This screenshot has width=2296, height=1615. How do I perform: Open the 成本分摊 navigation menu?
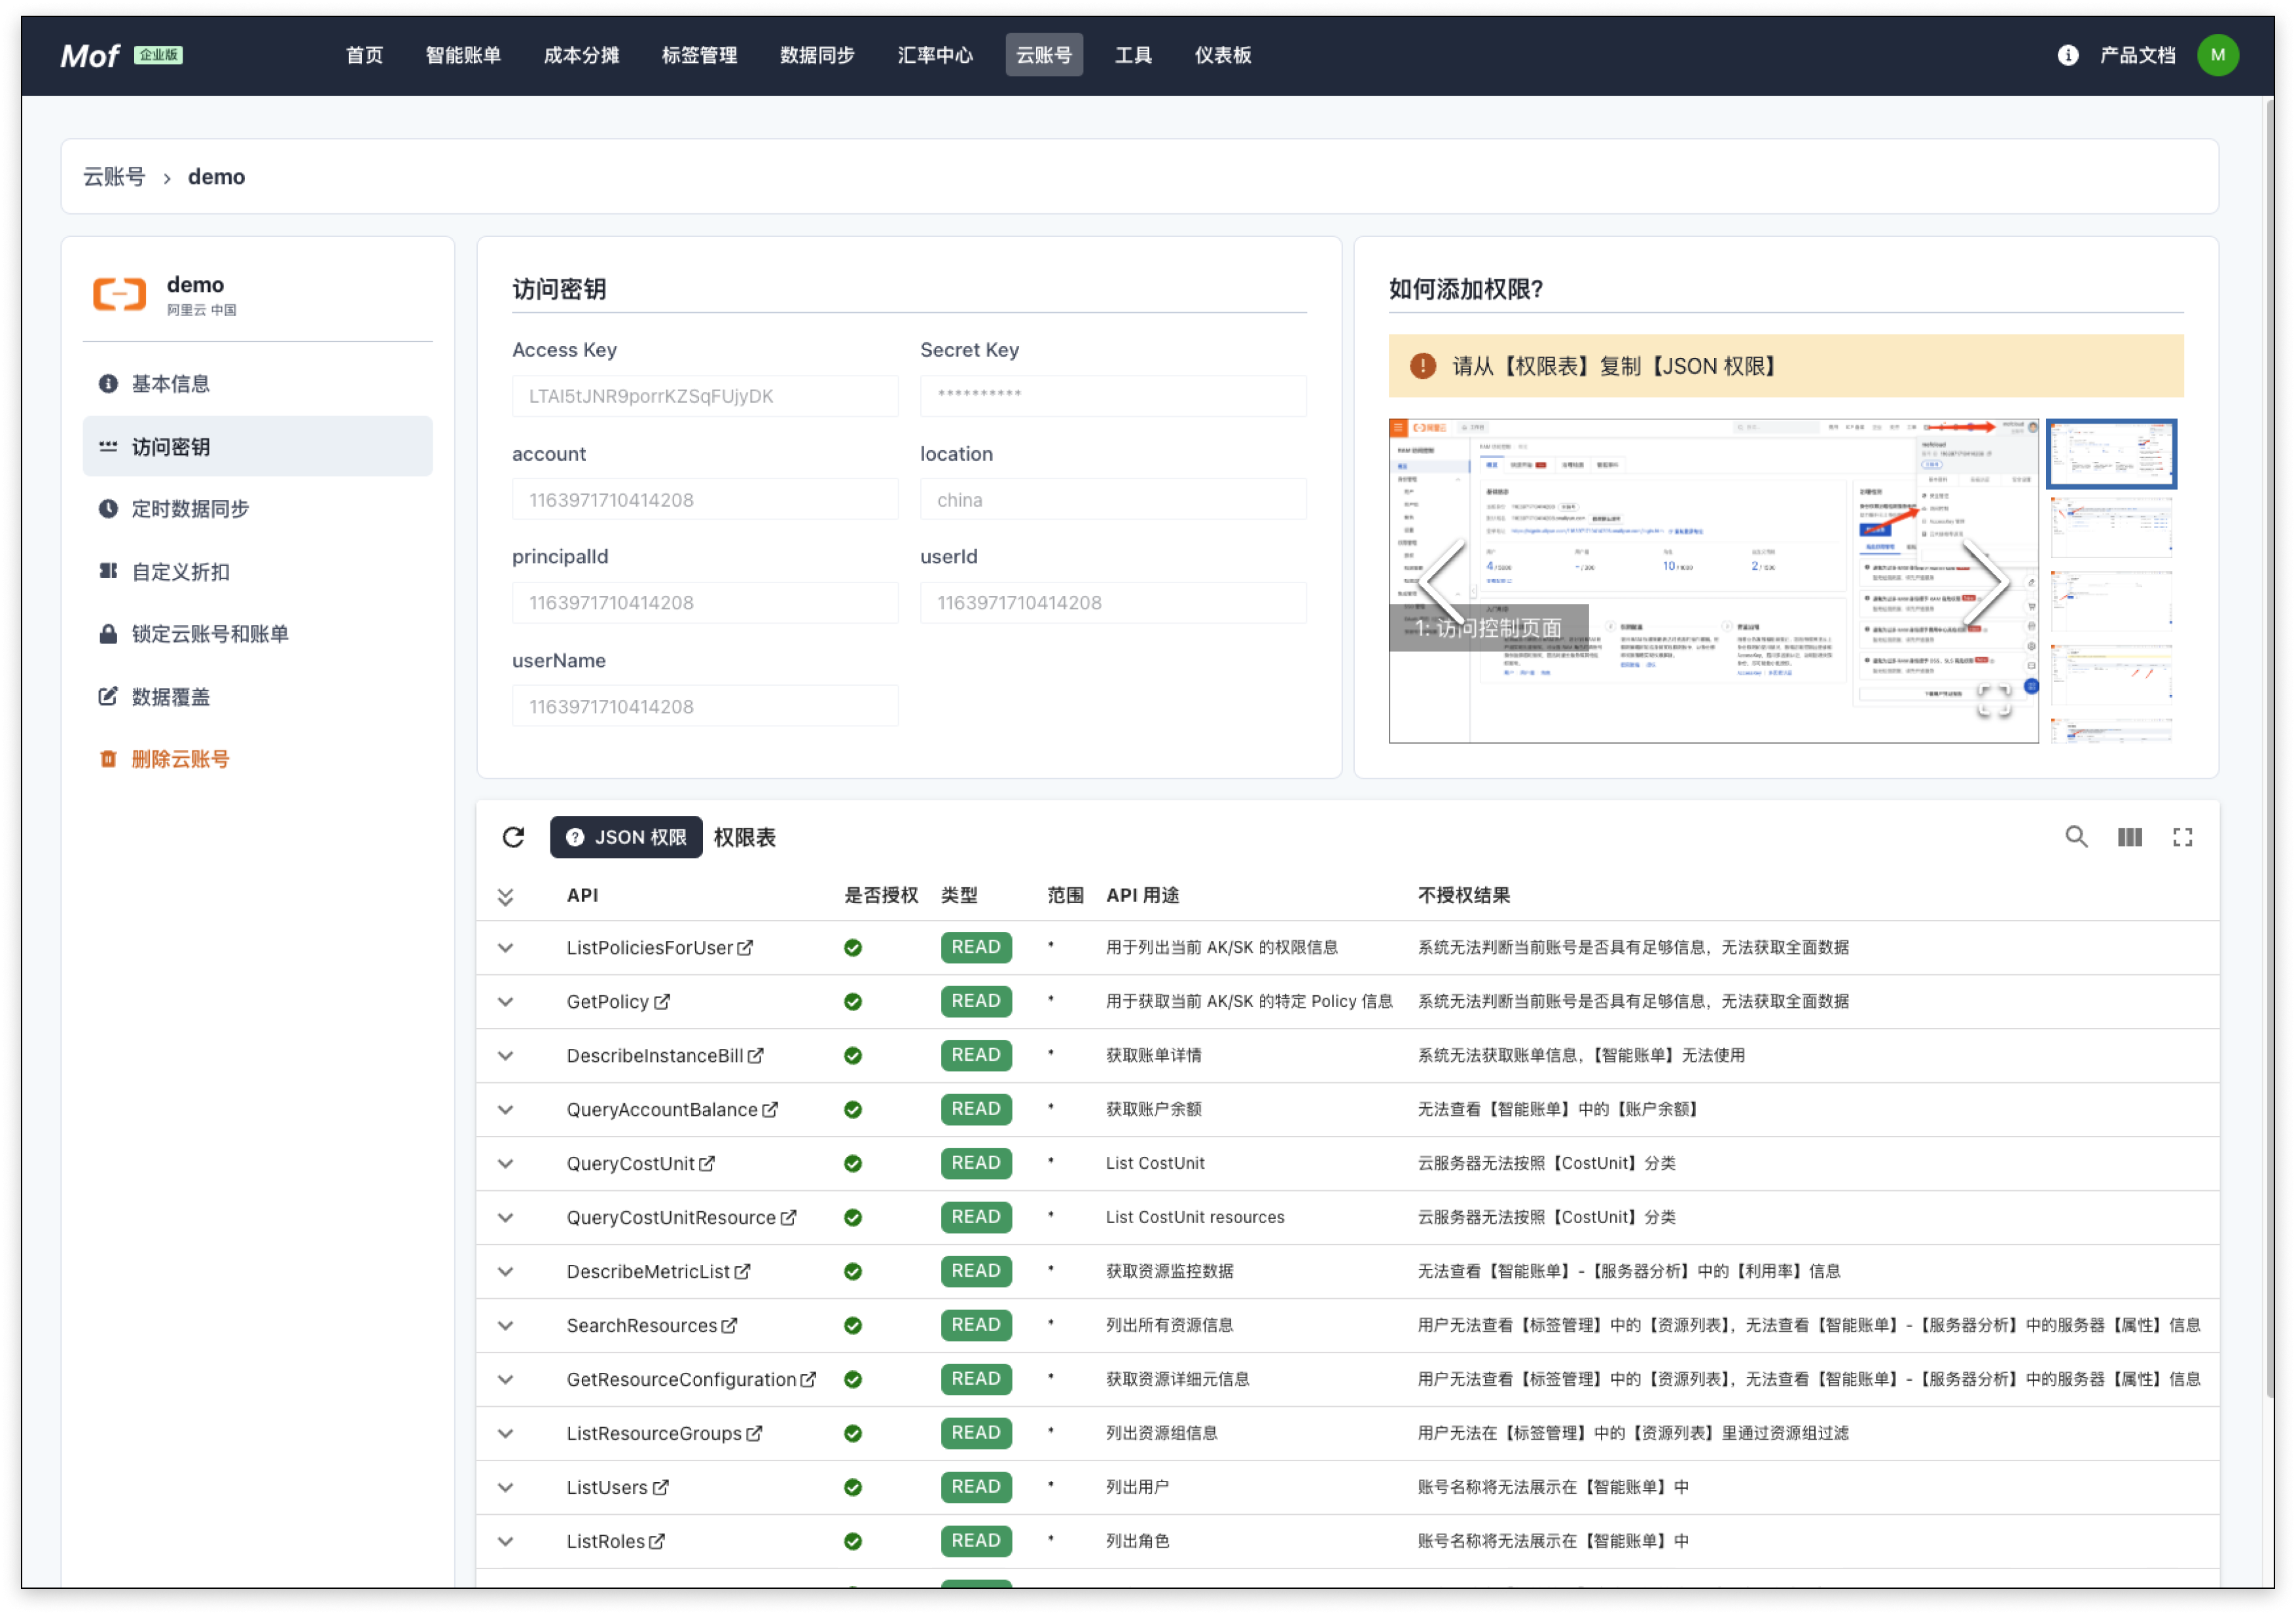click(x=581, y=55)
